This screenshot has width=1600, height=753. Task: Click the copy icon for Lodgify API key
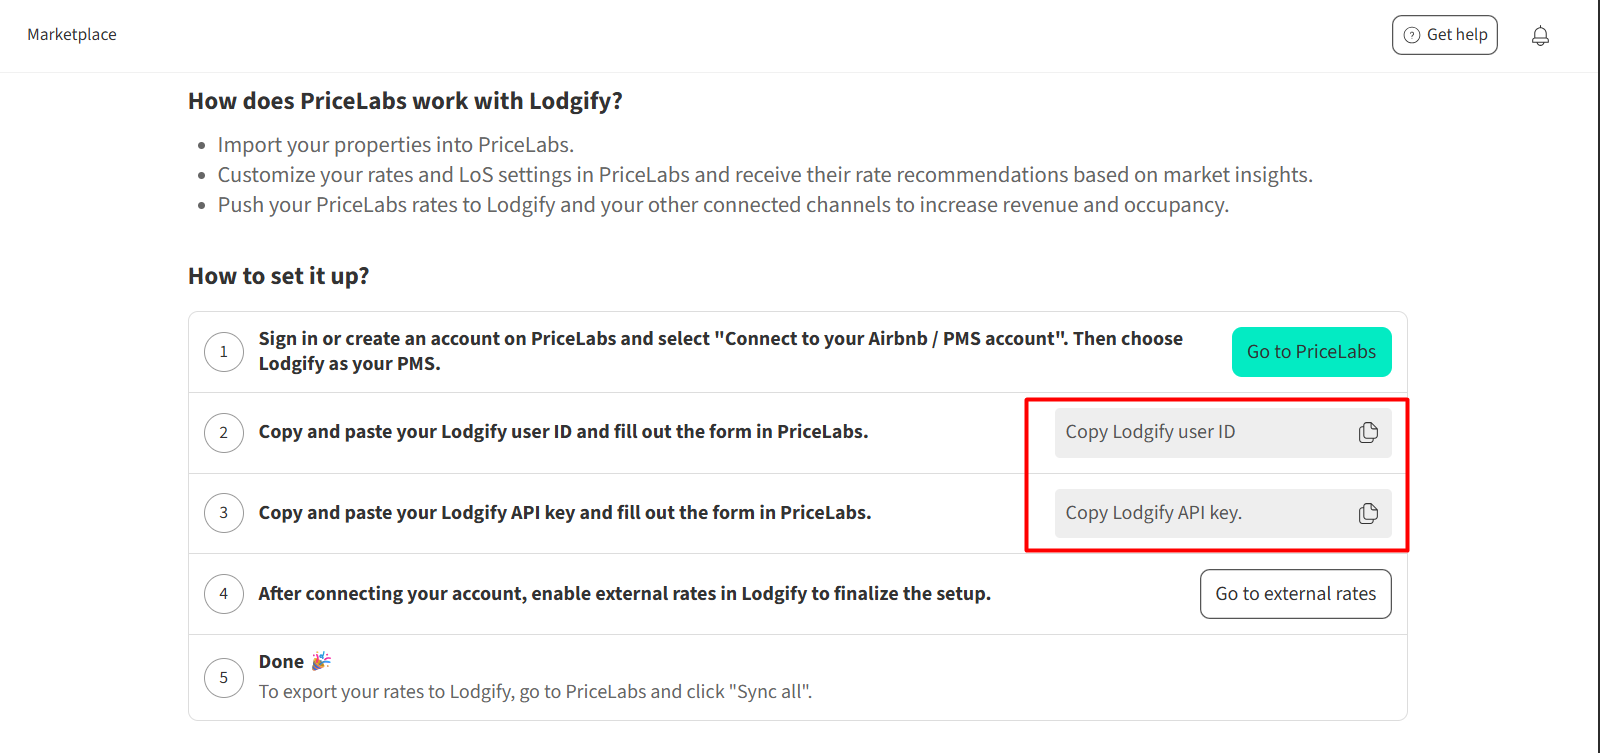click(1368, 513)
